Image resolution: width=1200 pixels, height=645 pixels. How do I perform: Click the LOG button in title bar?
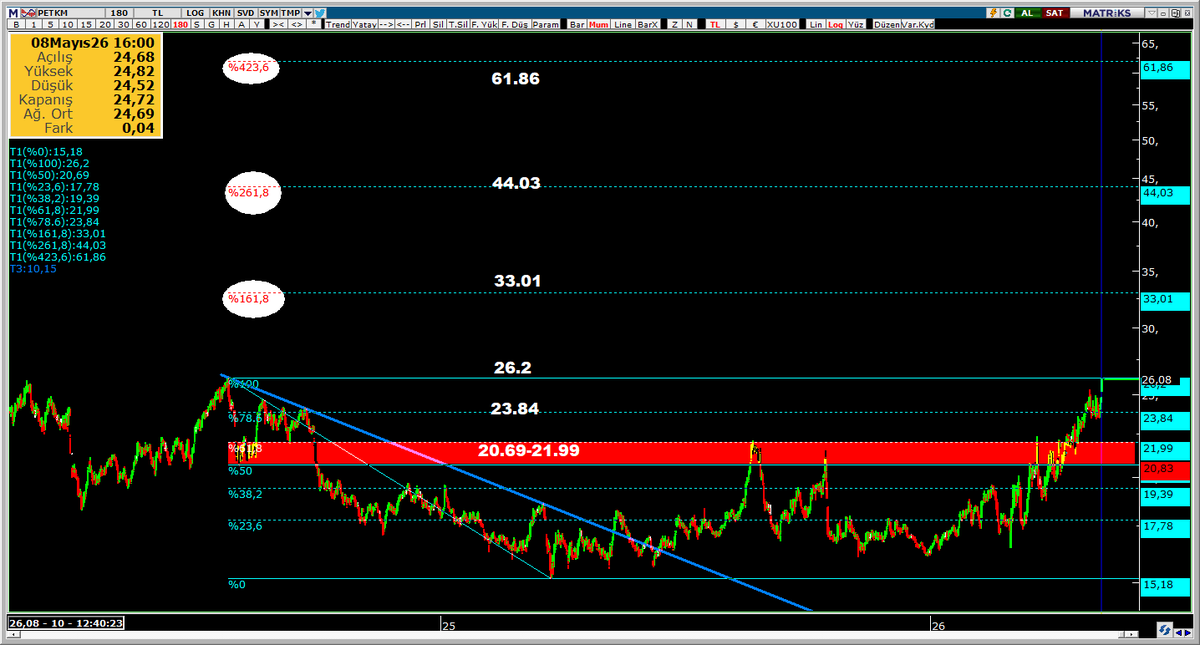(x=195, y=13)
